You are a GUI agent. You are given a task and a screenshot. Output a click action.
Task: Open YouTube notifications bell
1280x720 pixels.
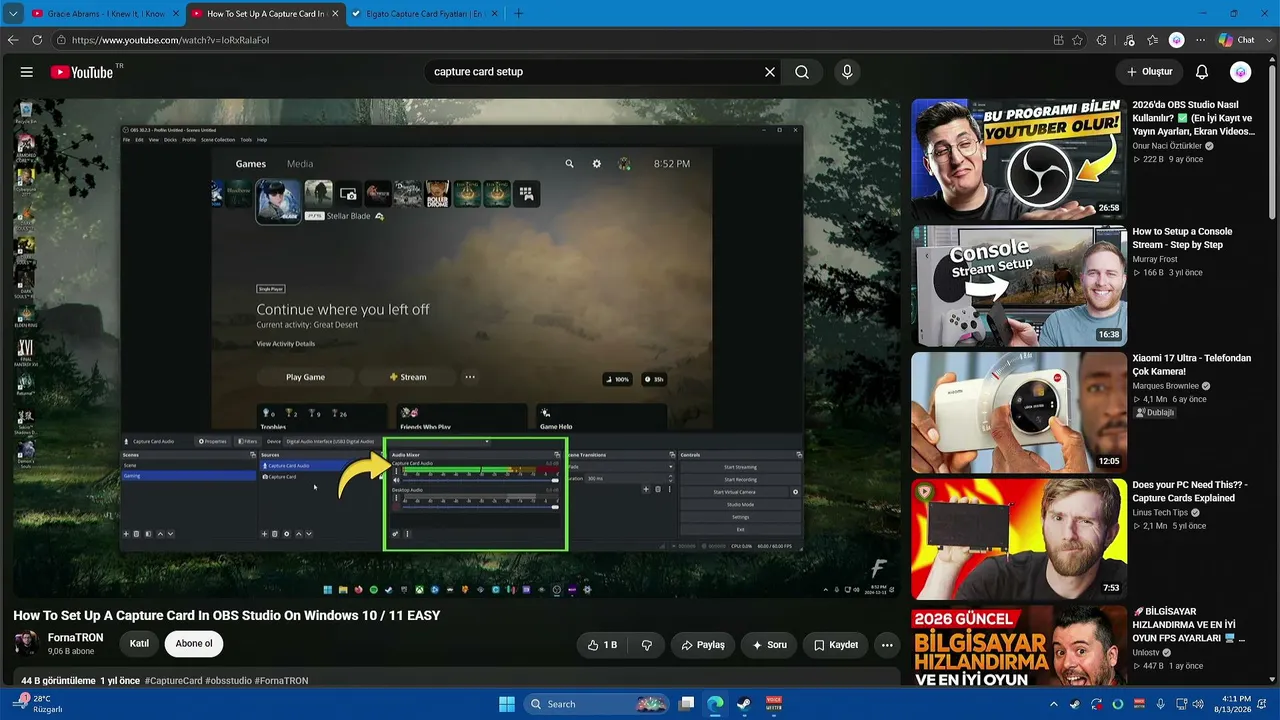1202,72
